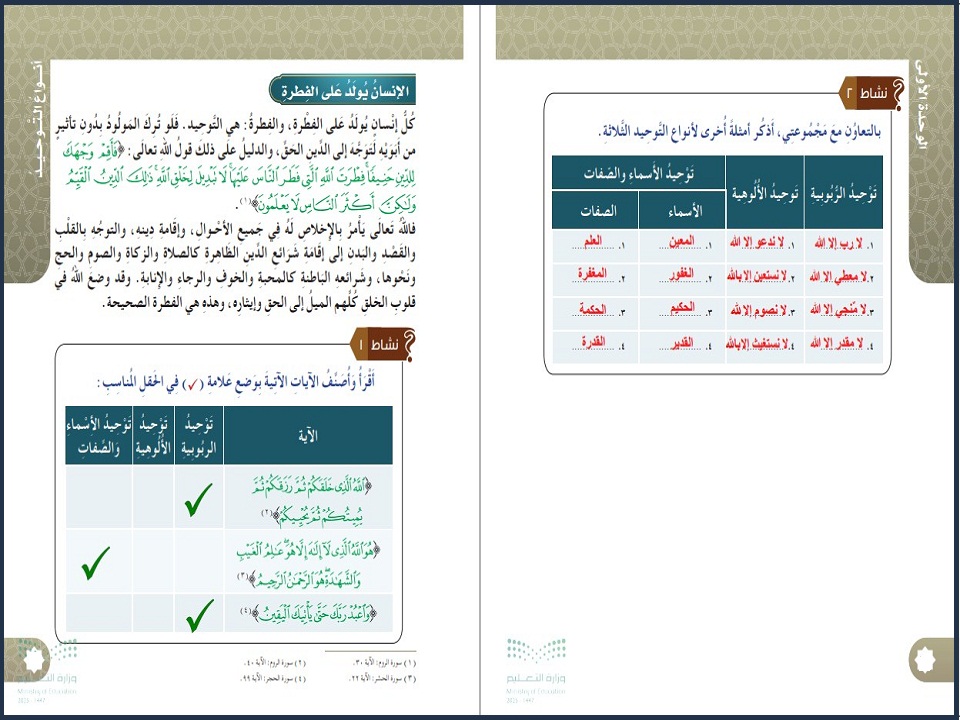Click the vertical side title 'أنواع التوحيد'

[x=37, y=121]
